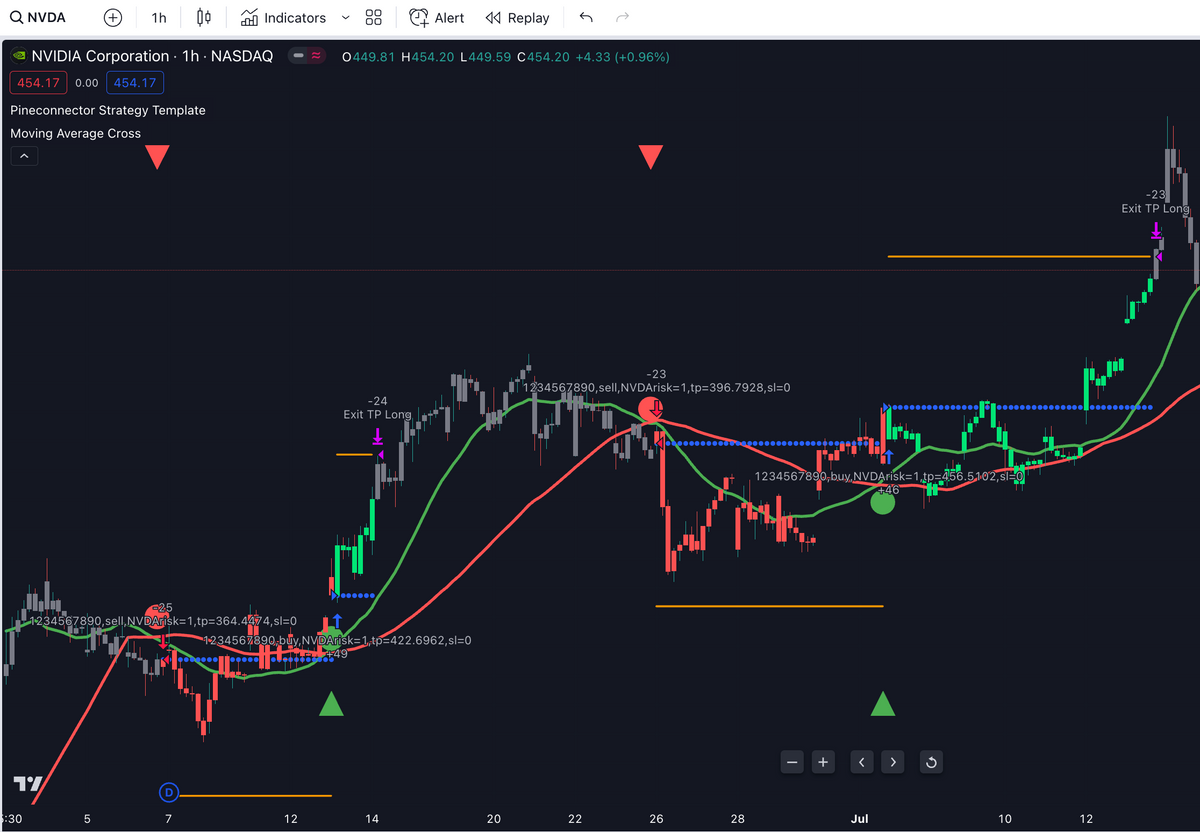Reset chart view with circular arrow button
Viewport: 1200px width, 832px height.
click(x=930, y=762)
